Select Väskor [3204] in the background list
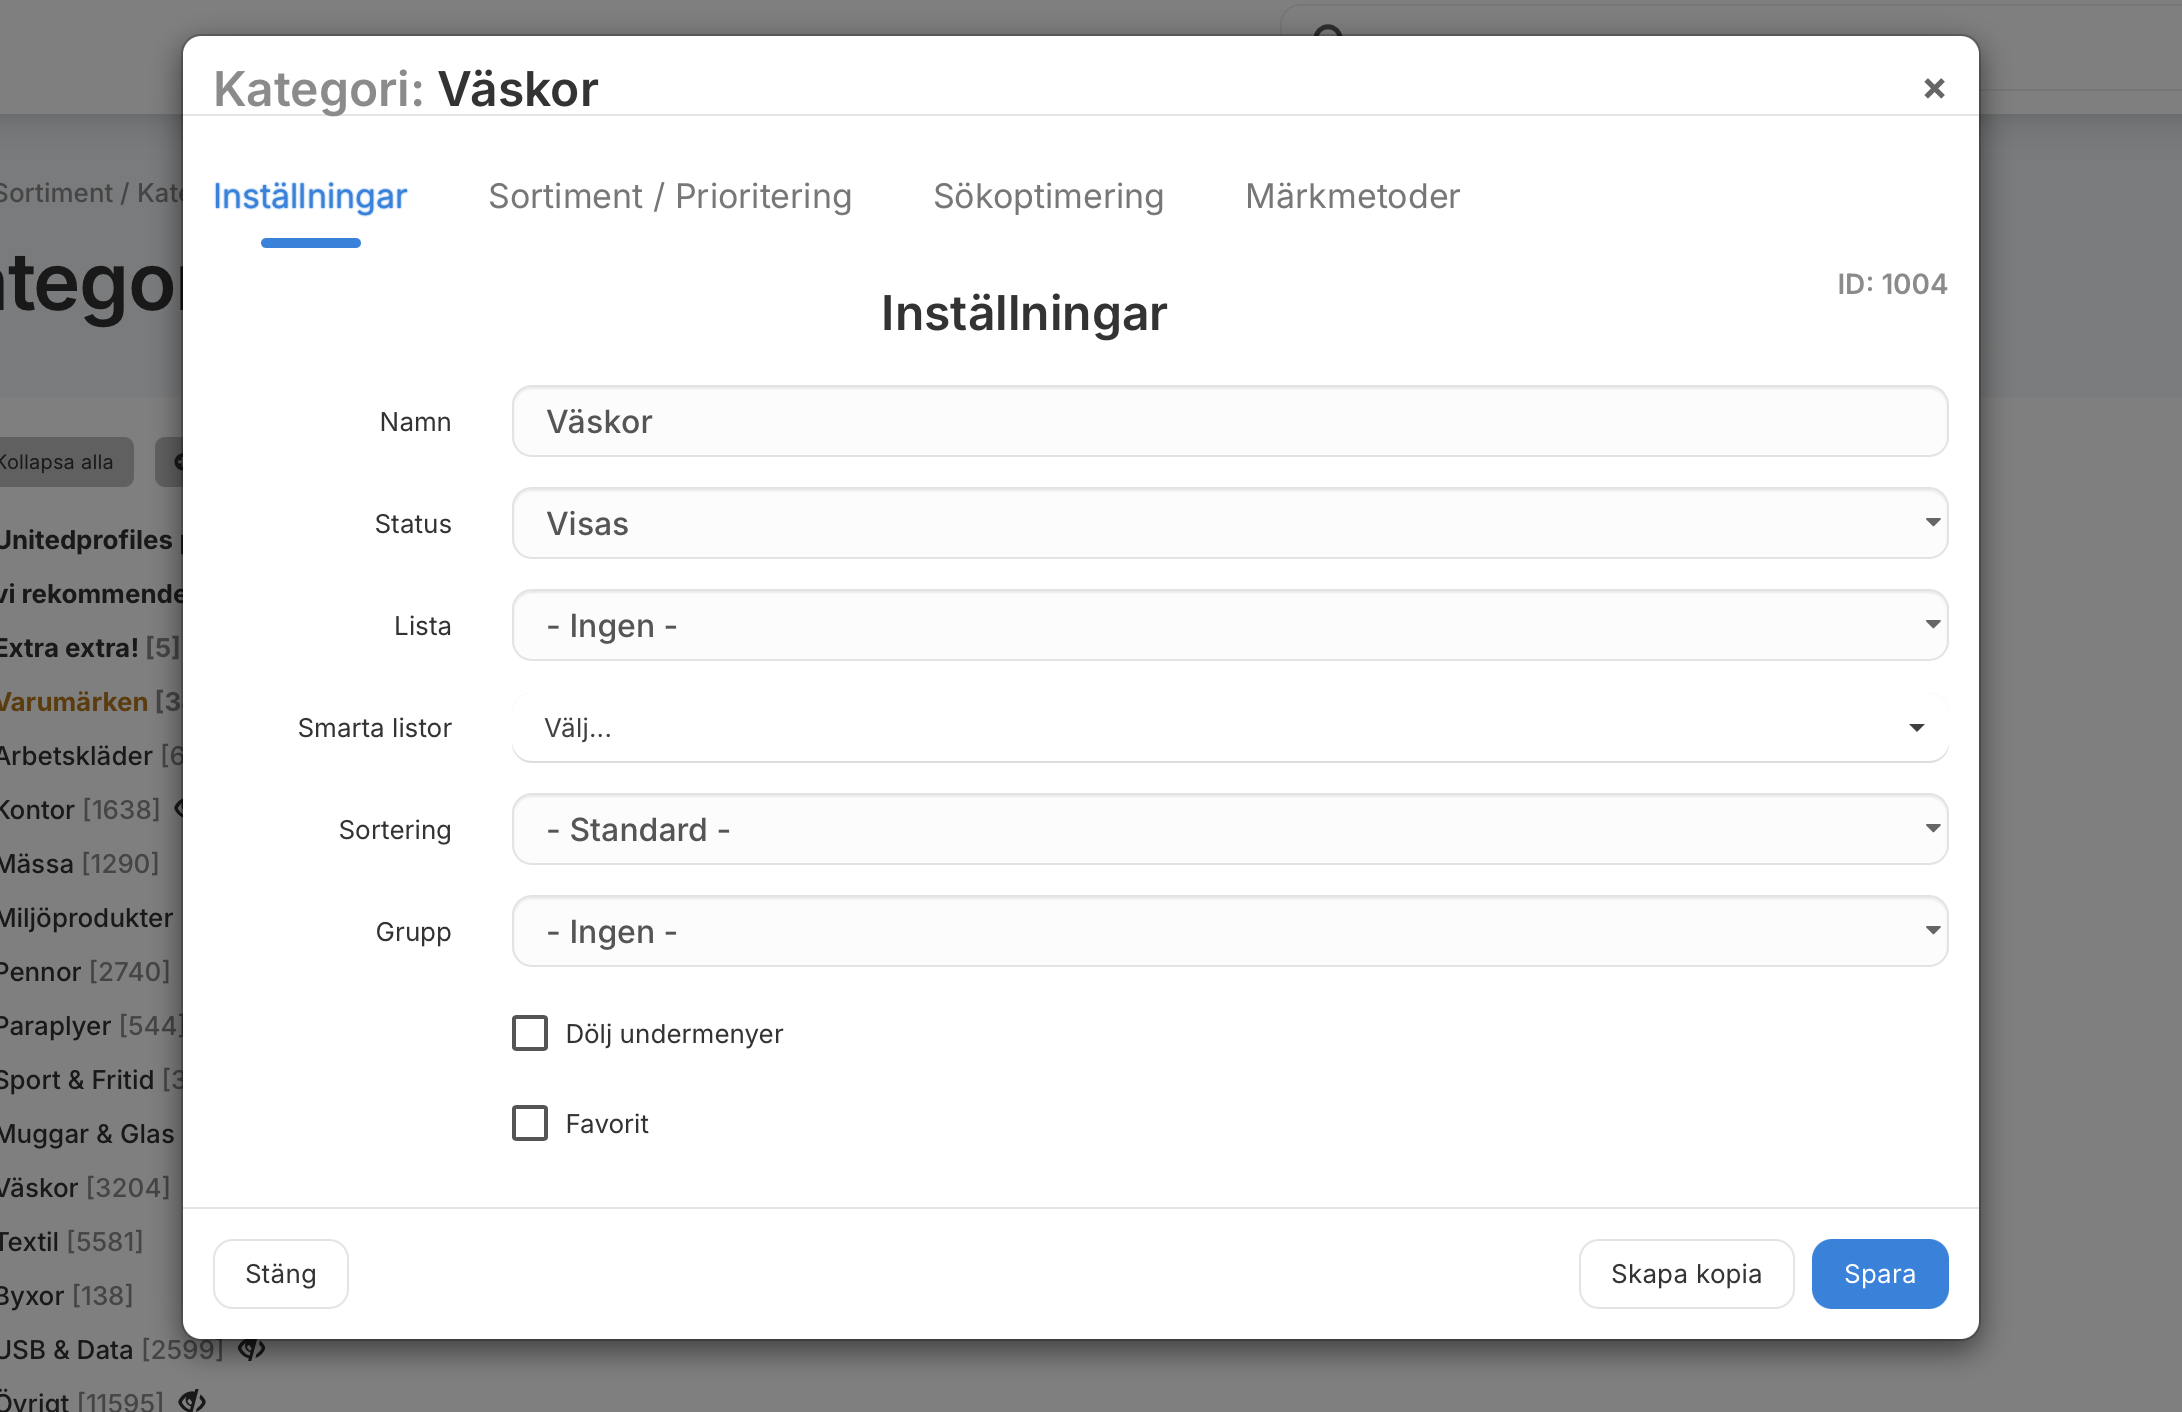The height and width of the screenshot is (1412, 2182). point(85,1188)
